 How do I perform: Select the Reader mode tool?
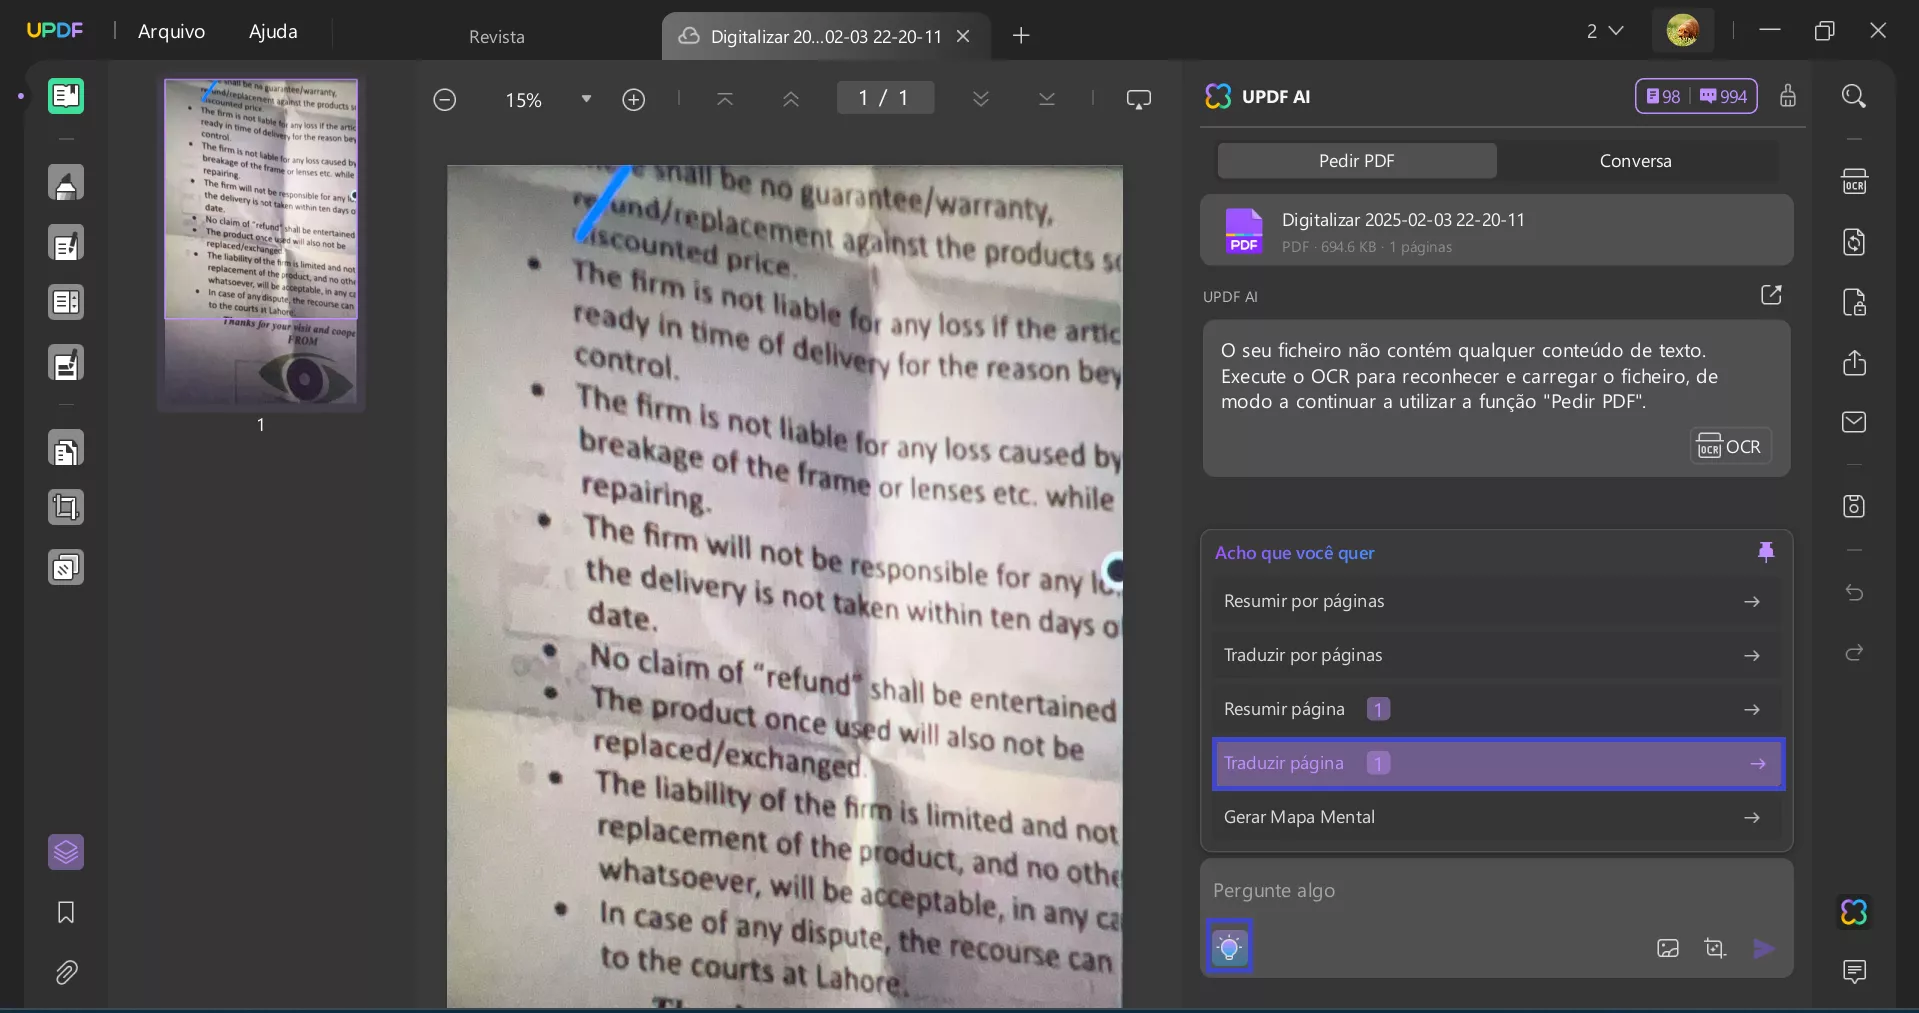[x=67, y=96]
